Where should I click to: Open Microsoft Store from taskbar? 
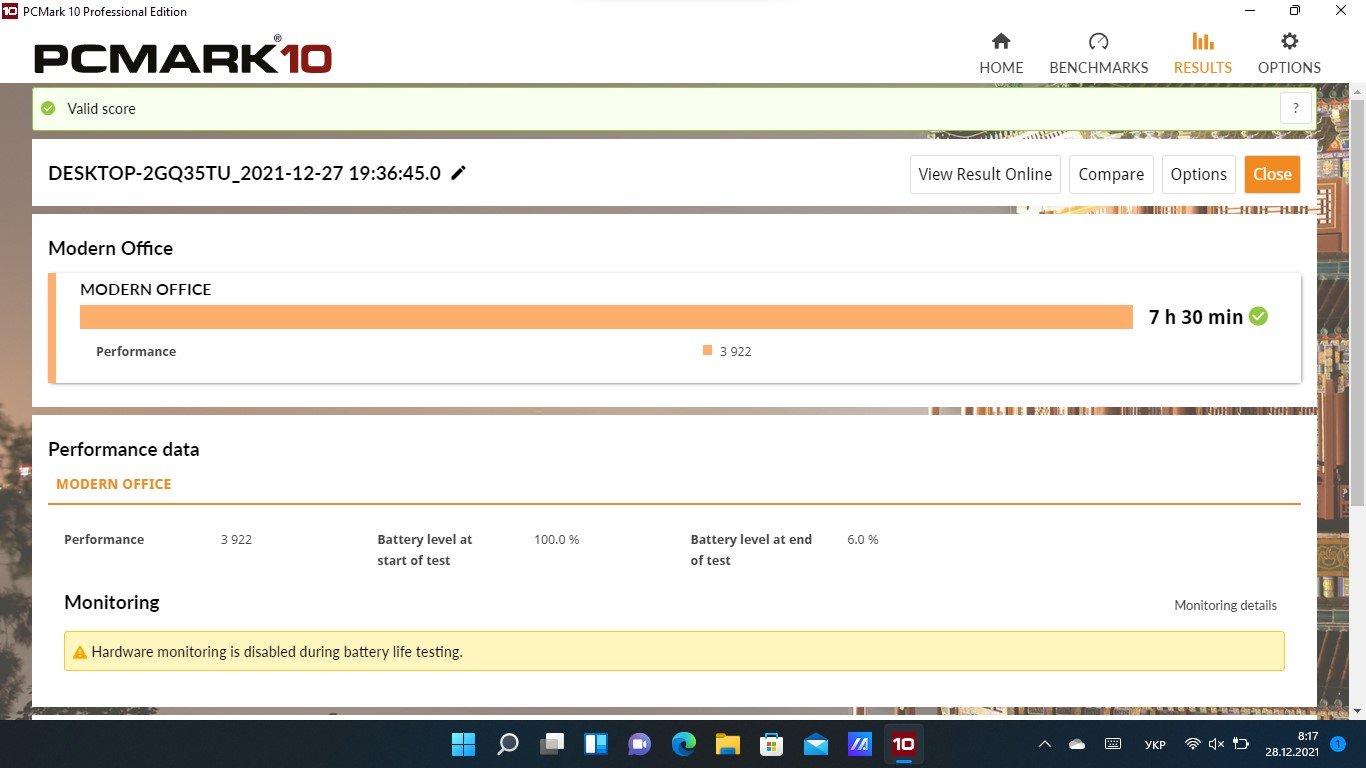(772, 744)
